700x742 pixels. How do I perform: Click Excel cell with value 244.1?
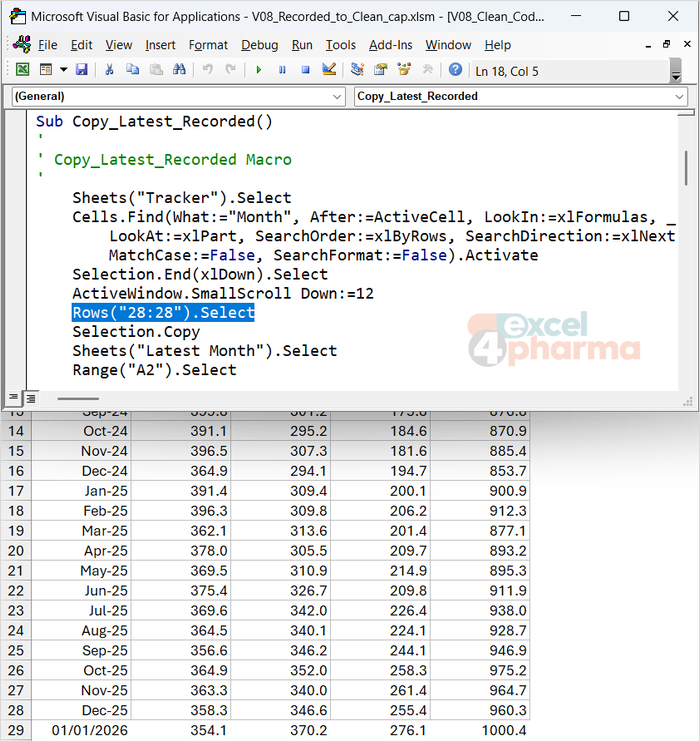tap(381, 650)
